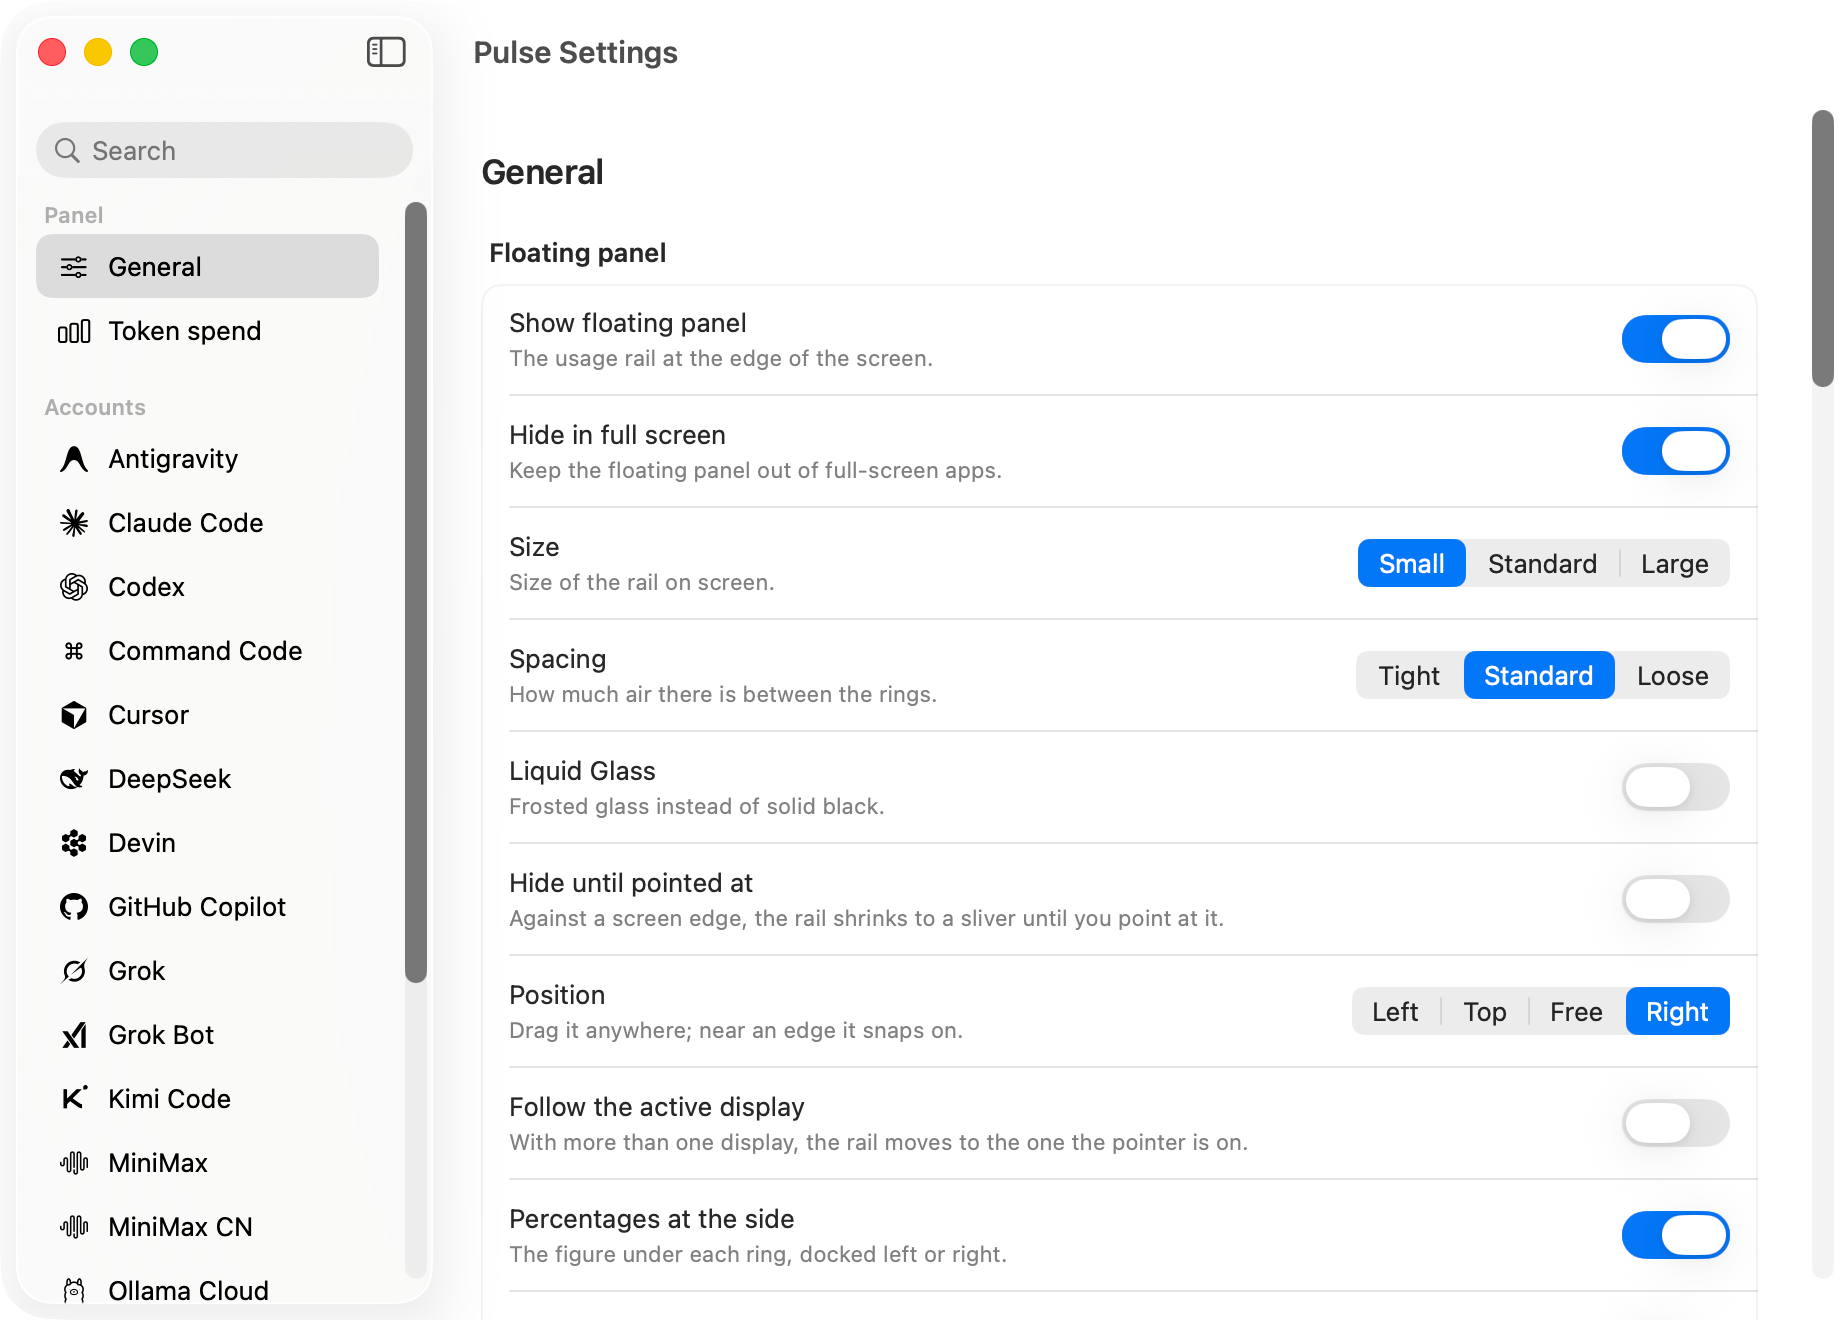
Task: Click the Claude Code starburst icon
Action: [74, 523]
